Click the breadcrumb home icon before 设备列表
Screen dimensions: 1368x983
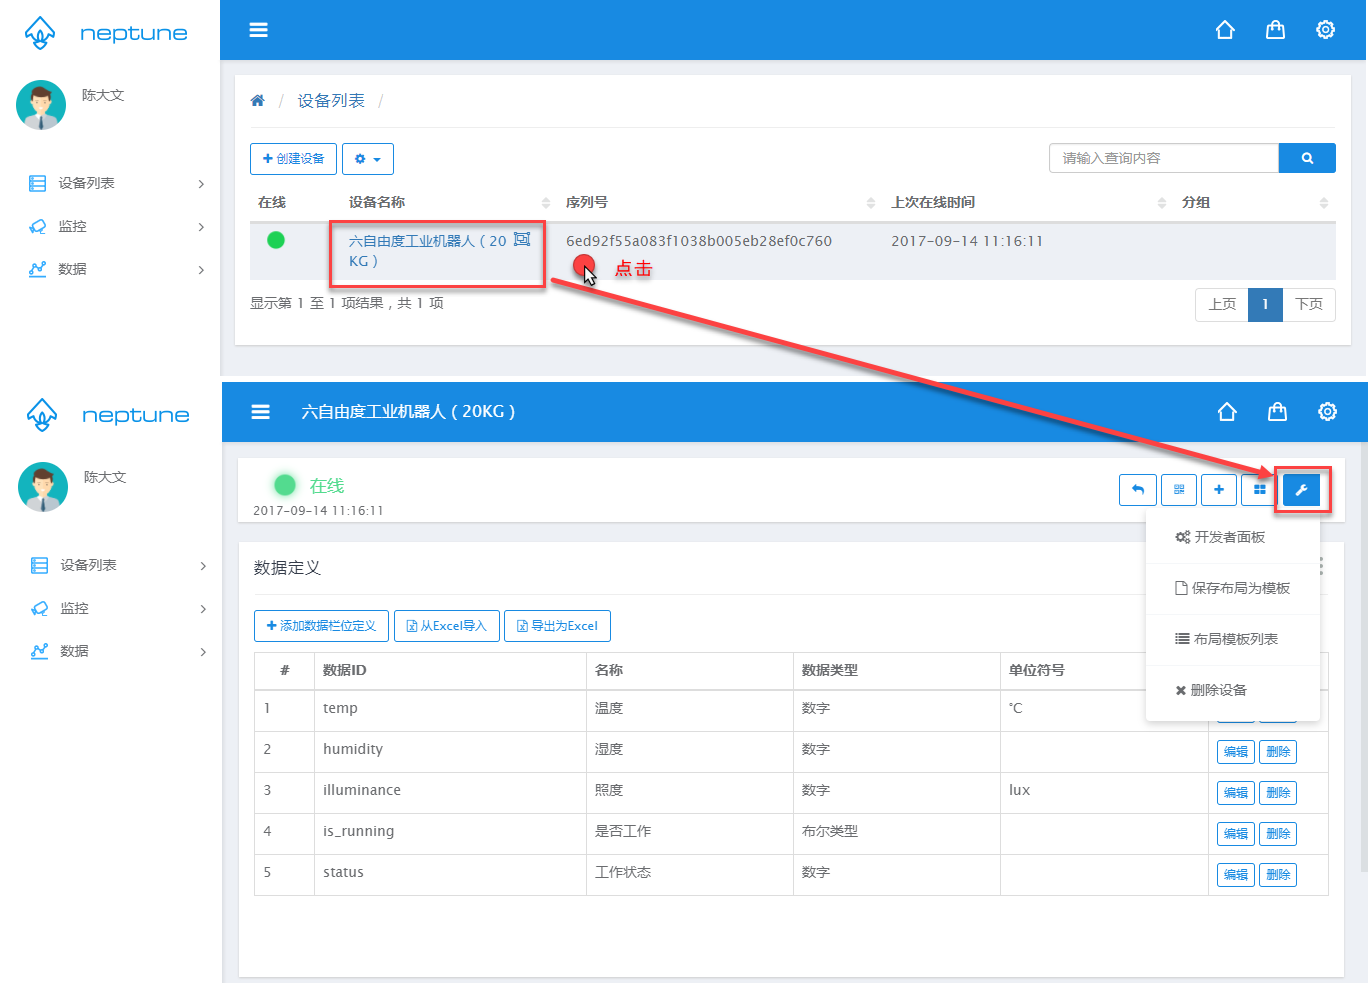(x=257, y=101)
